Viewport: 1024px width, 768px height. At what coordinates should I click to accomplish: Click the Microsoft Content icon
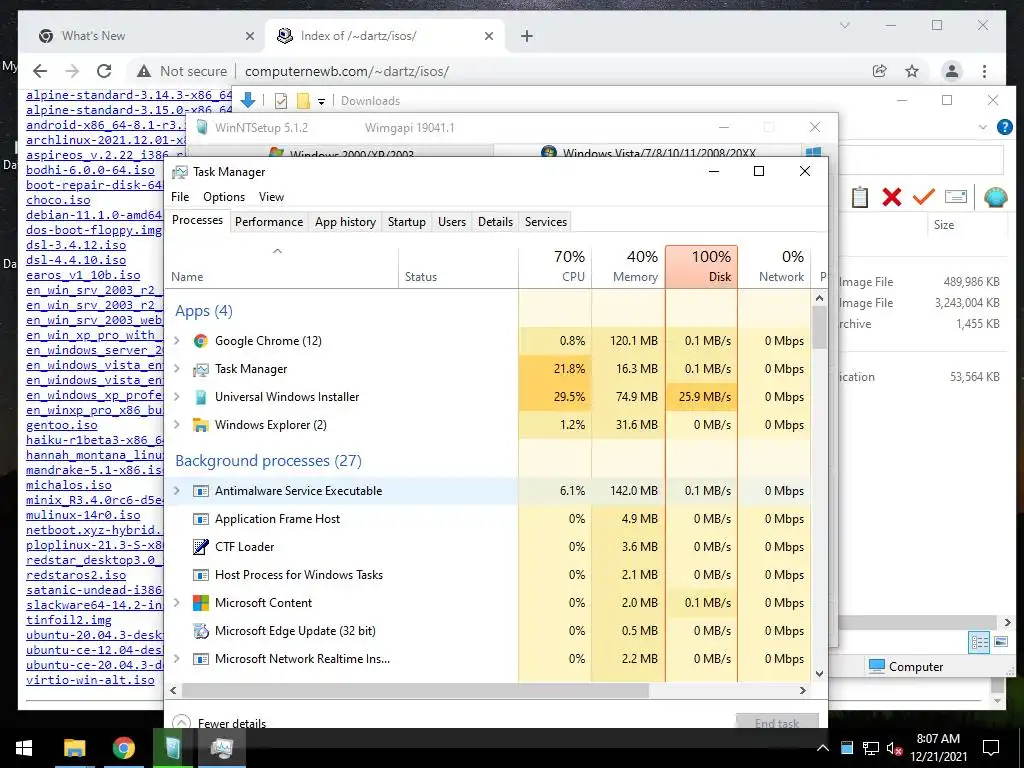coord(200,603)
